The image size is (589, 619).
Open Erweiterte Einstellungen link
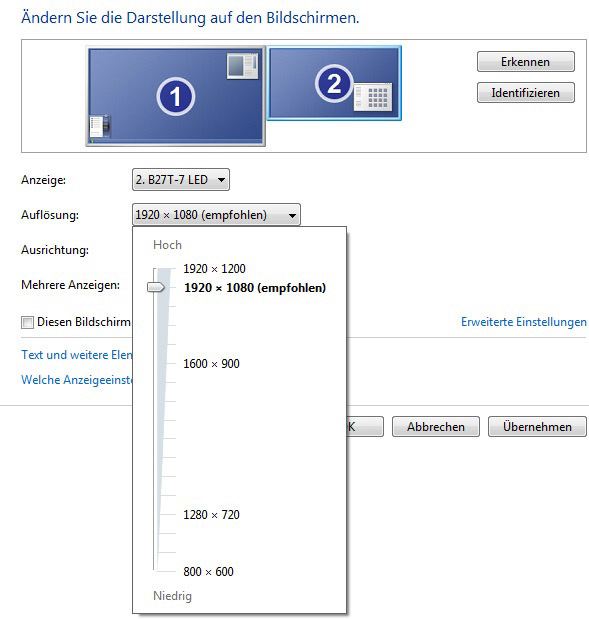524,322
